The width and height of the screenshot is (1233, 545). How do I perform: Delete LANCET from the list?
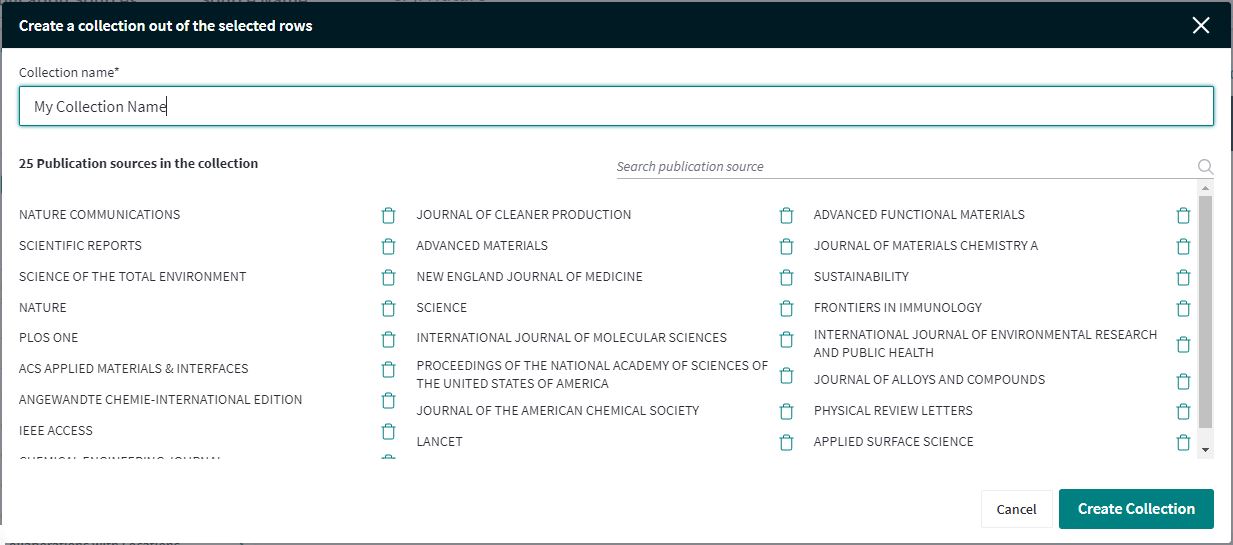coord(786,442)
